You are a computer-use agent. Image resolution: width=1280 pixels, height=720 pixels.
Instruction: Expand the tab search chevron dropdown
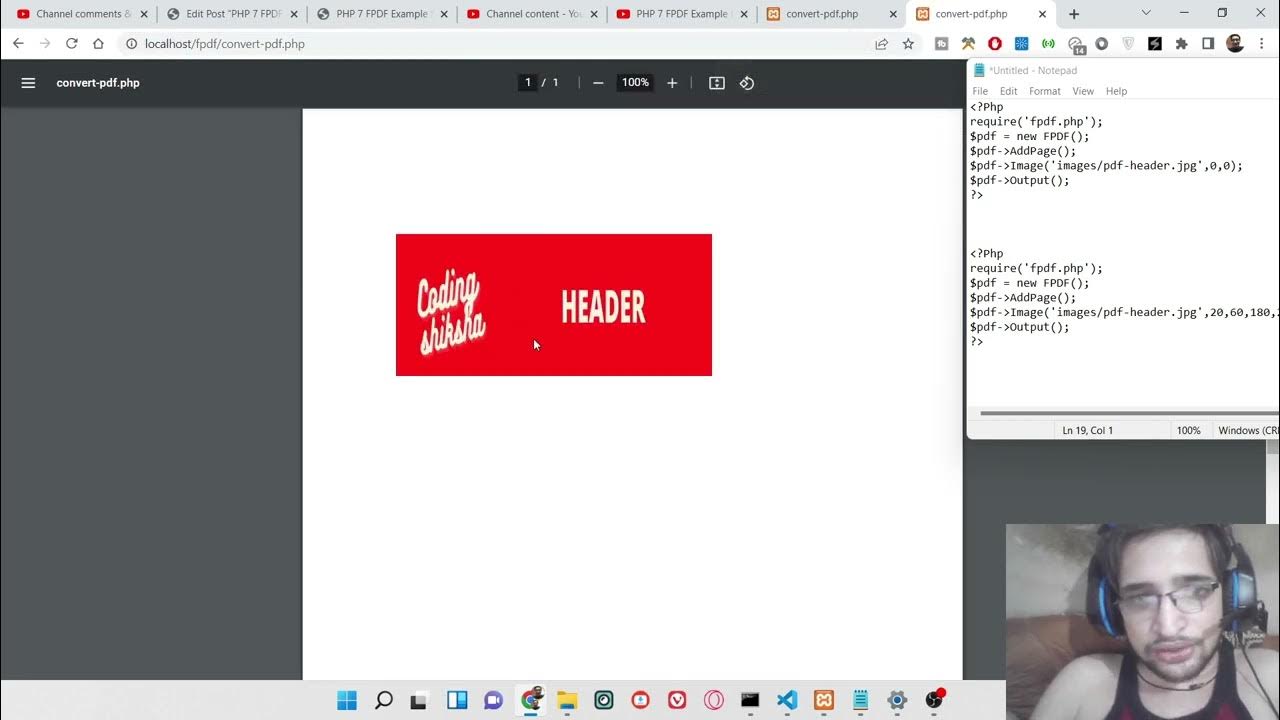tap(1146, 14)
